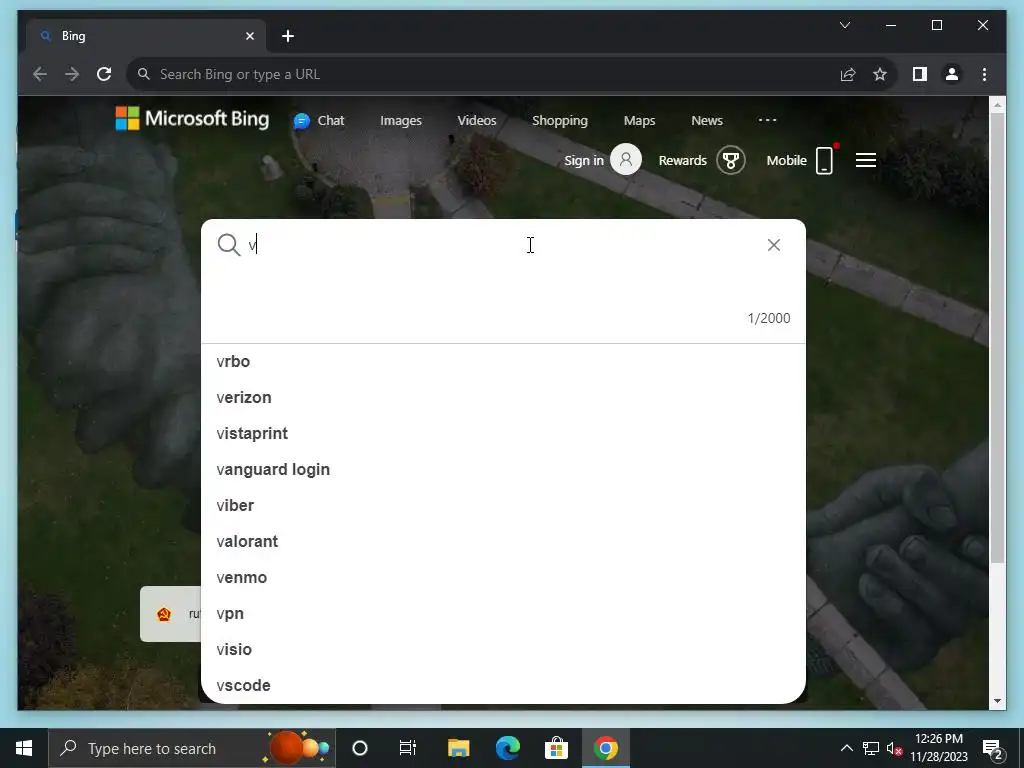Viewport: 1024px width, 768px height.
Task: Click the Sign in link
Action: 584,161
